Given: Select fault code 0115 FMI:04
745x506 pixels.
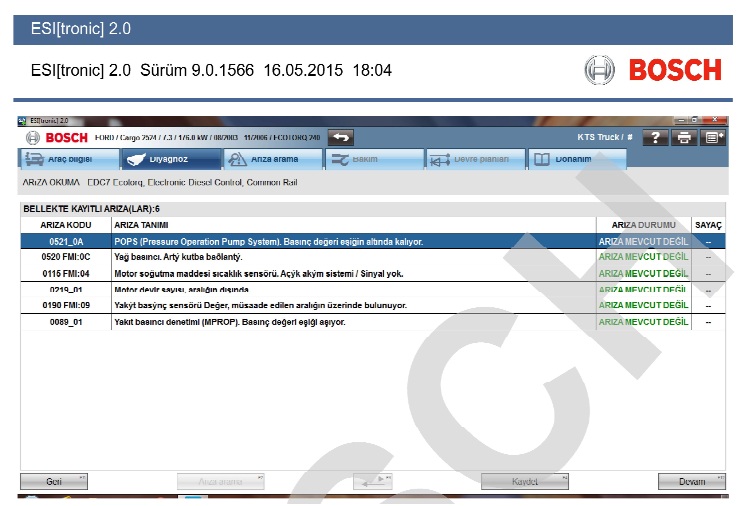Looking at the screenshot, I should click(373, 274).
